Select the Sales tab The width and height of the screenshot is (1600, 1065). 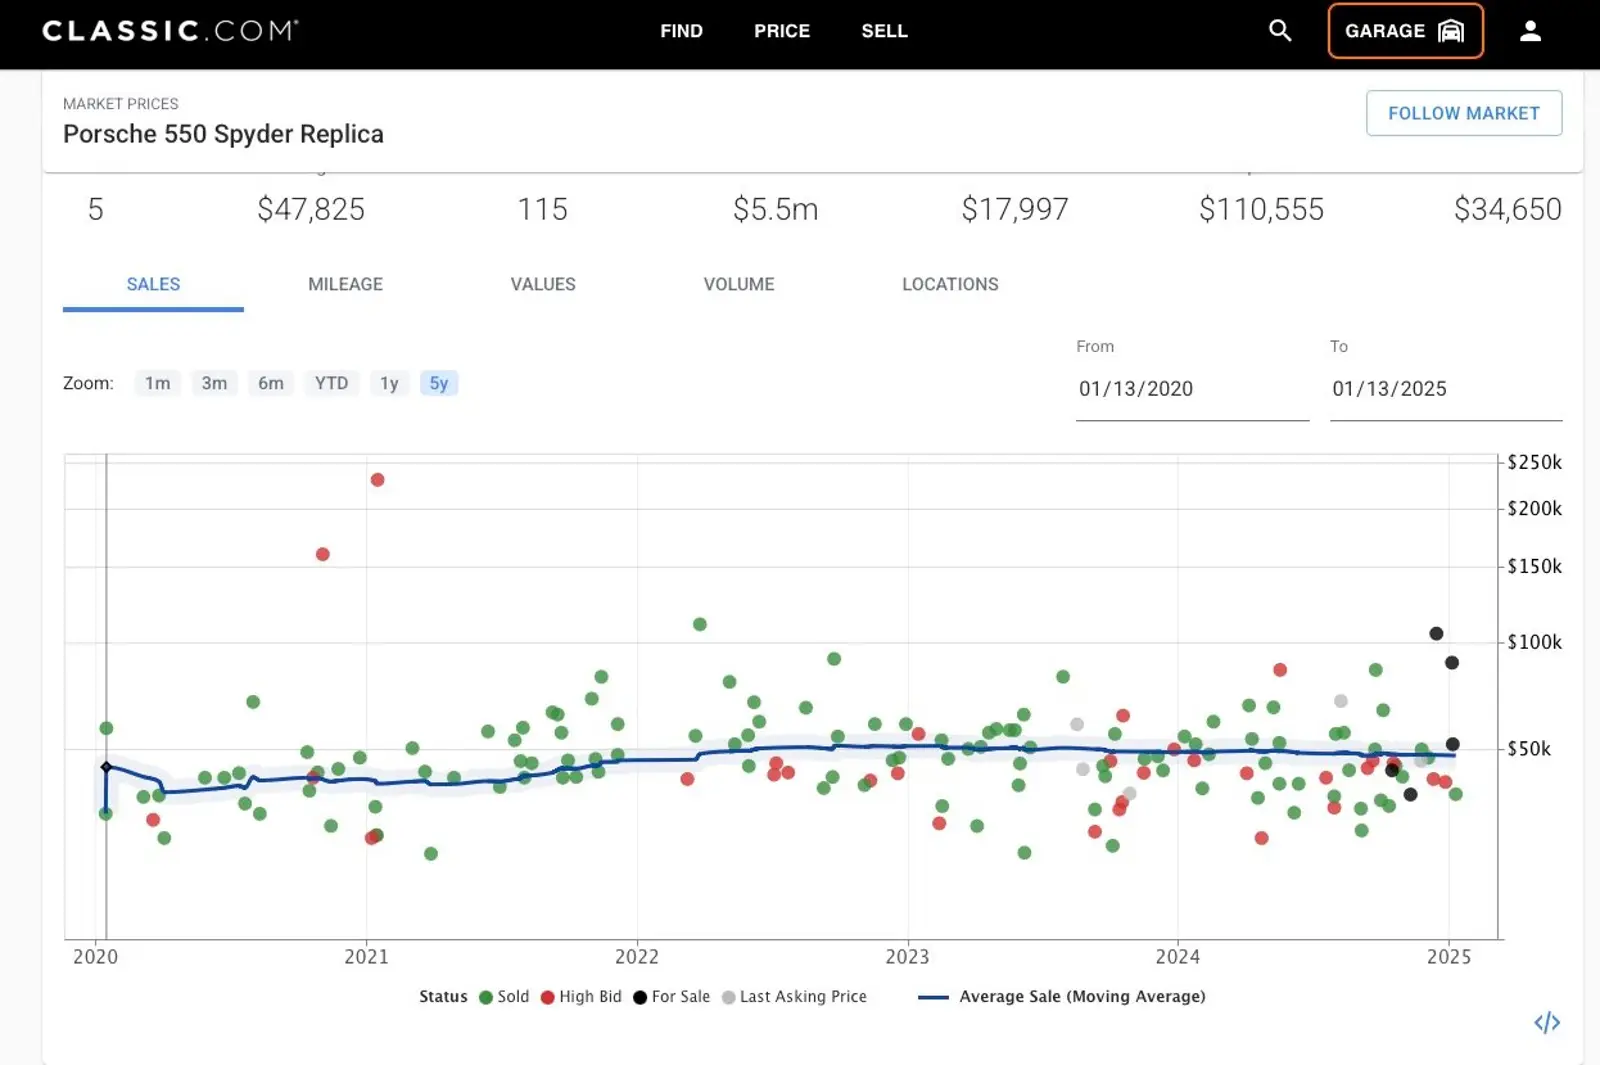[153, 284]
